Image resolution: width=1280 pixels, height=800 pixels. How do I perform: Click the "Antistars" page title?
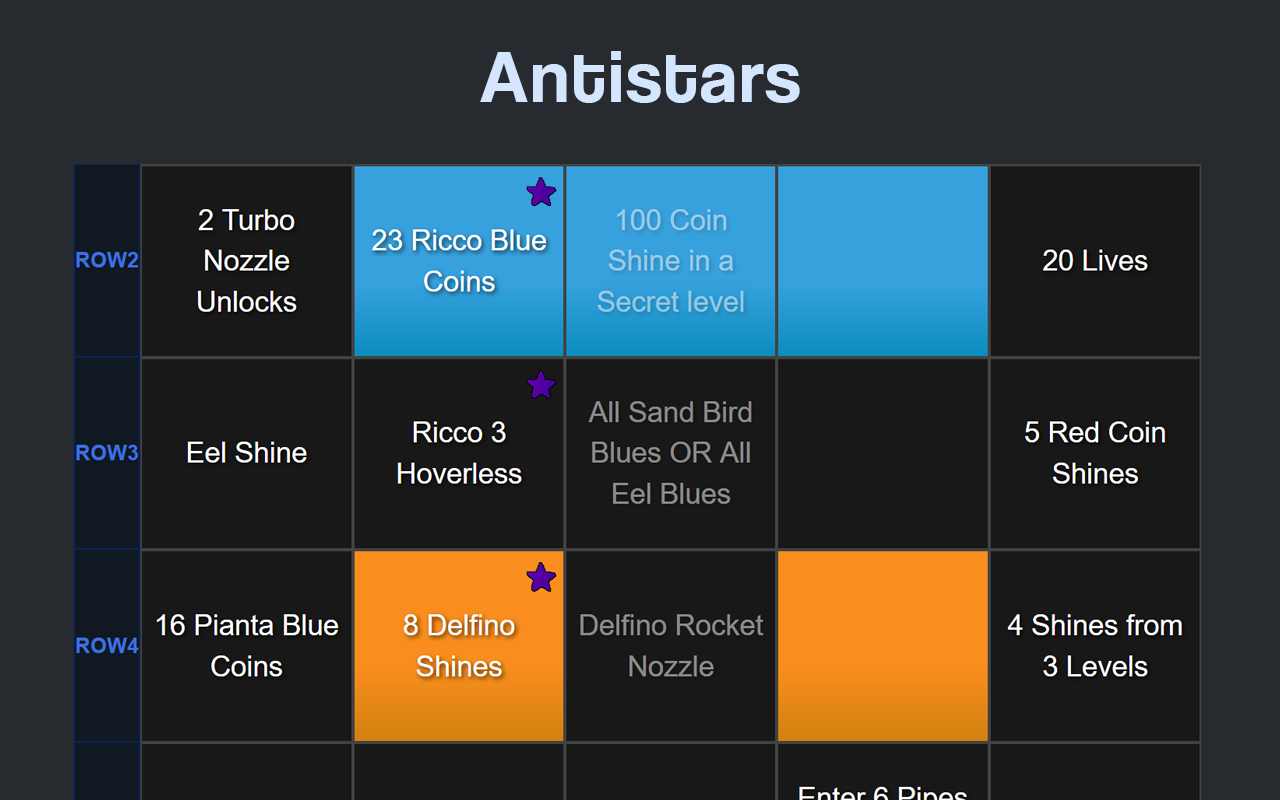(639, 75)
